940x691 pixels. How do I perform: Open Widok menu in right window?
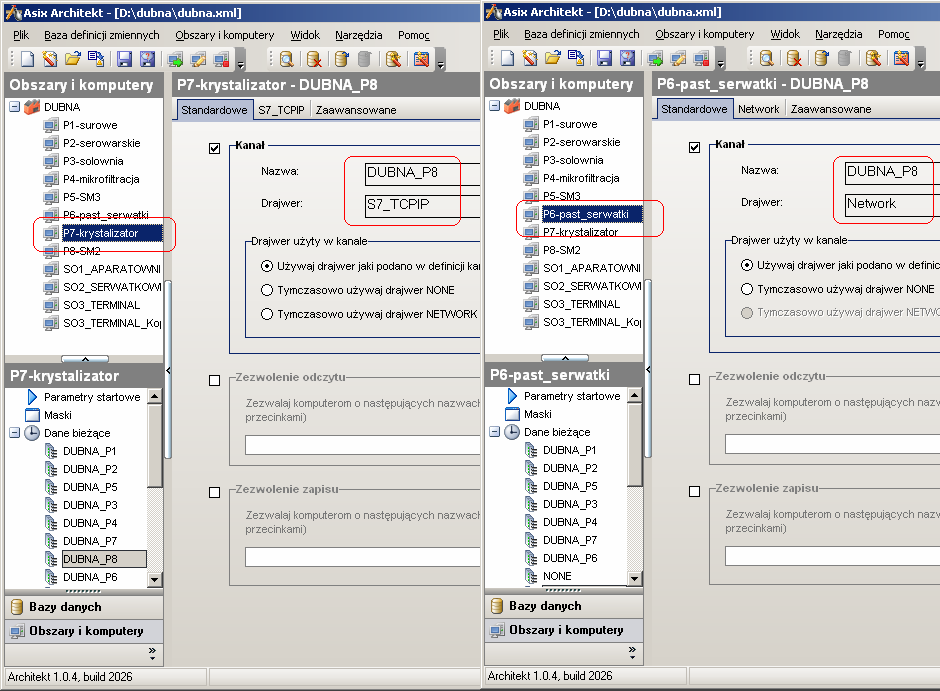click(x=785, y=34)
